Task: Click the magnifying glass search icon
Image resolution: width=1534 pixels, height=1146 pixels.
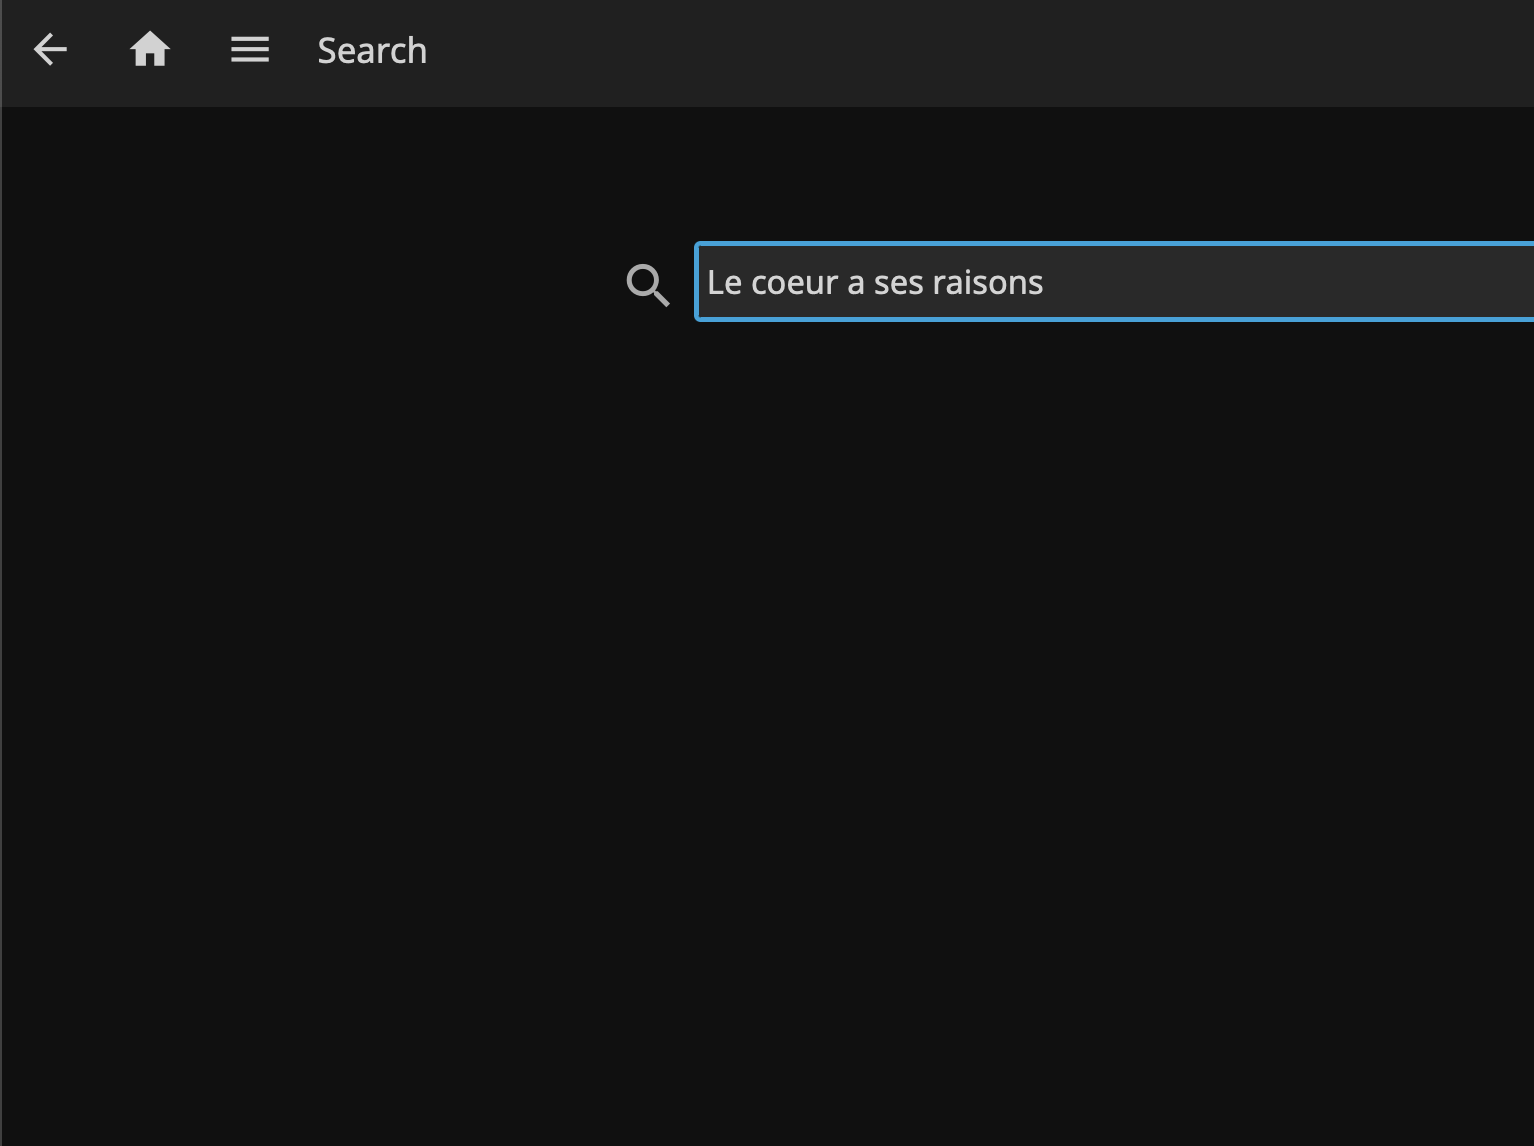Action: click(x=646, y=285)
